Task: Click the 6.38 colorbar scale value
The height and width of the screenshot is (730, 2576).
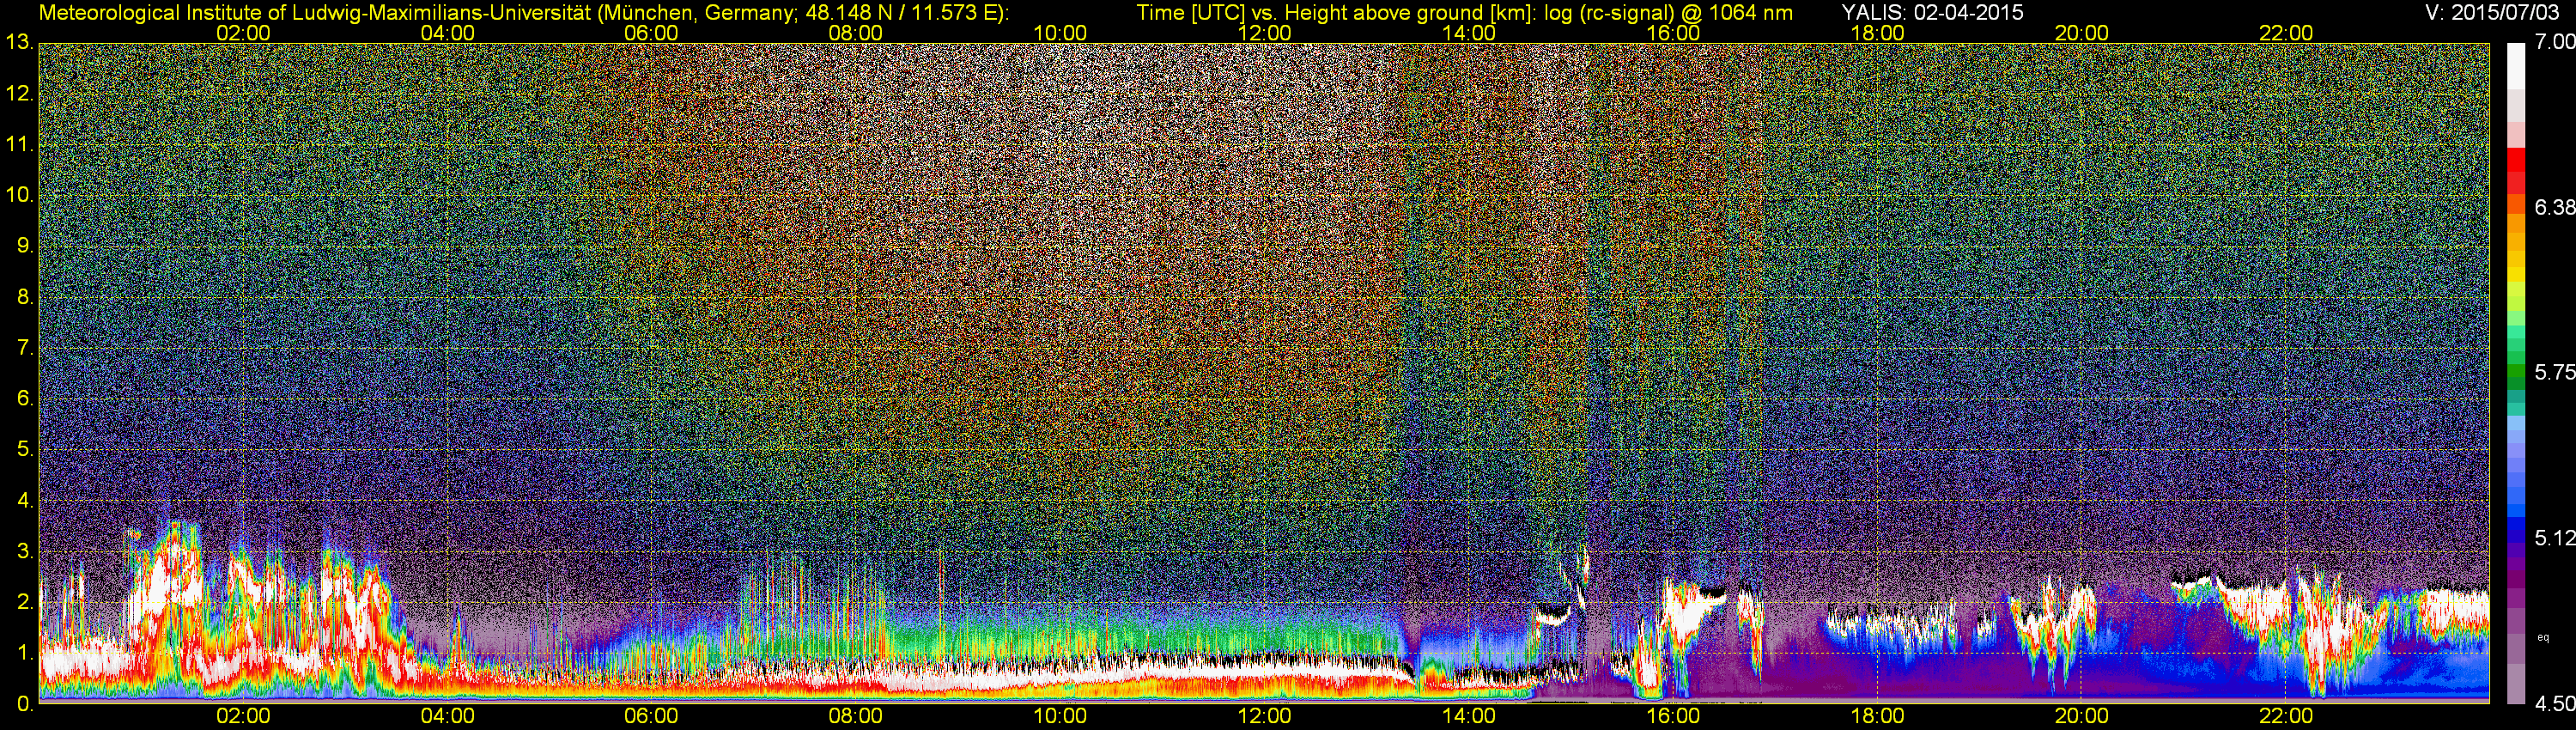Action: point(2555,207)
